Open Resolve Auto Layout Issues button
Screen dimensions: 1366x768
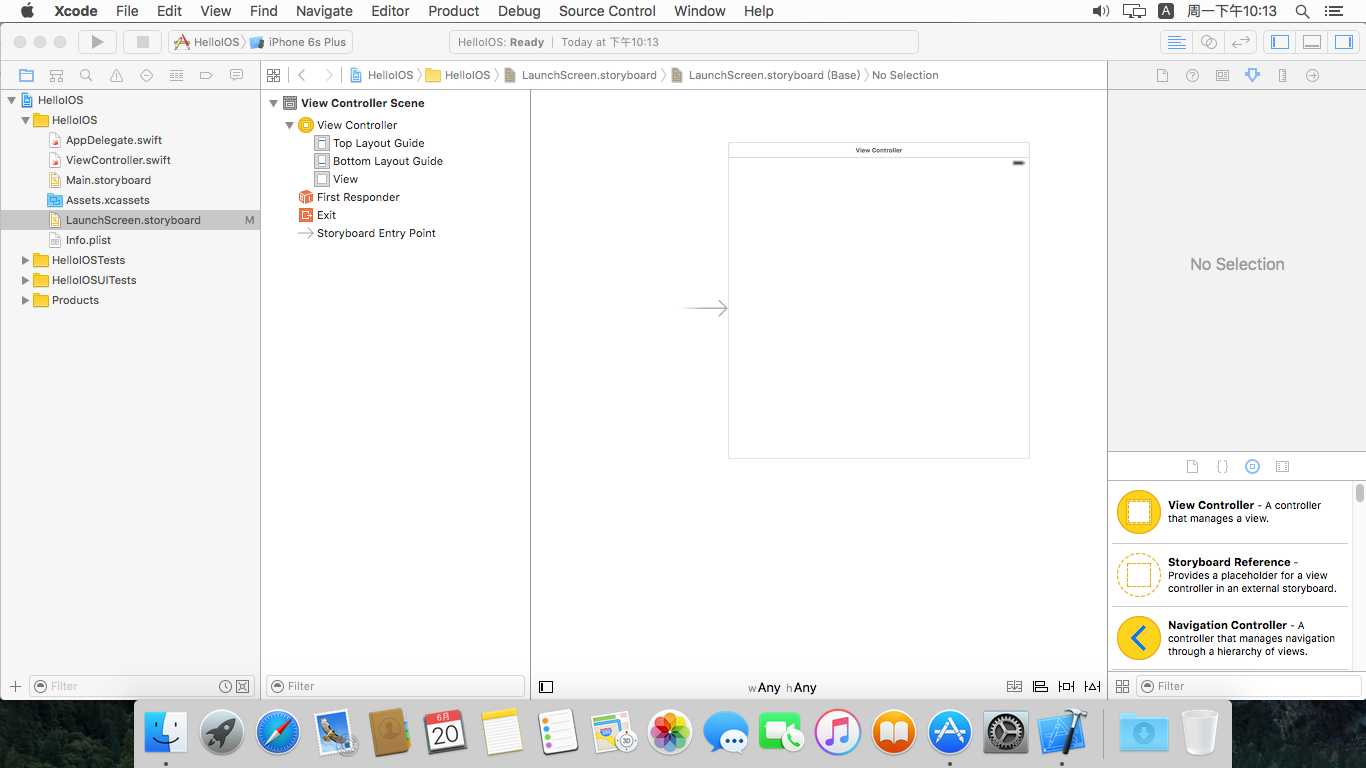(x=1093, y=687)
